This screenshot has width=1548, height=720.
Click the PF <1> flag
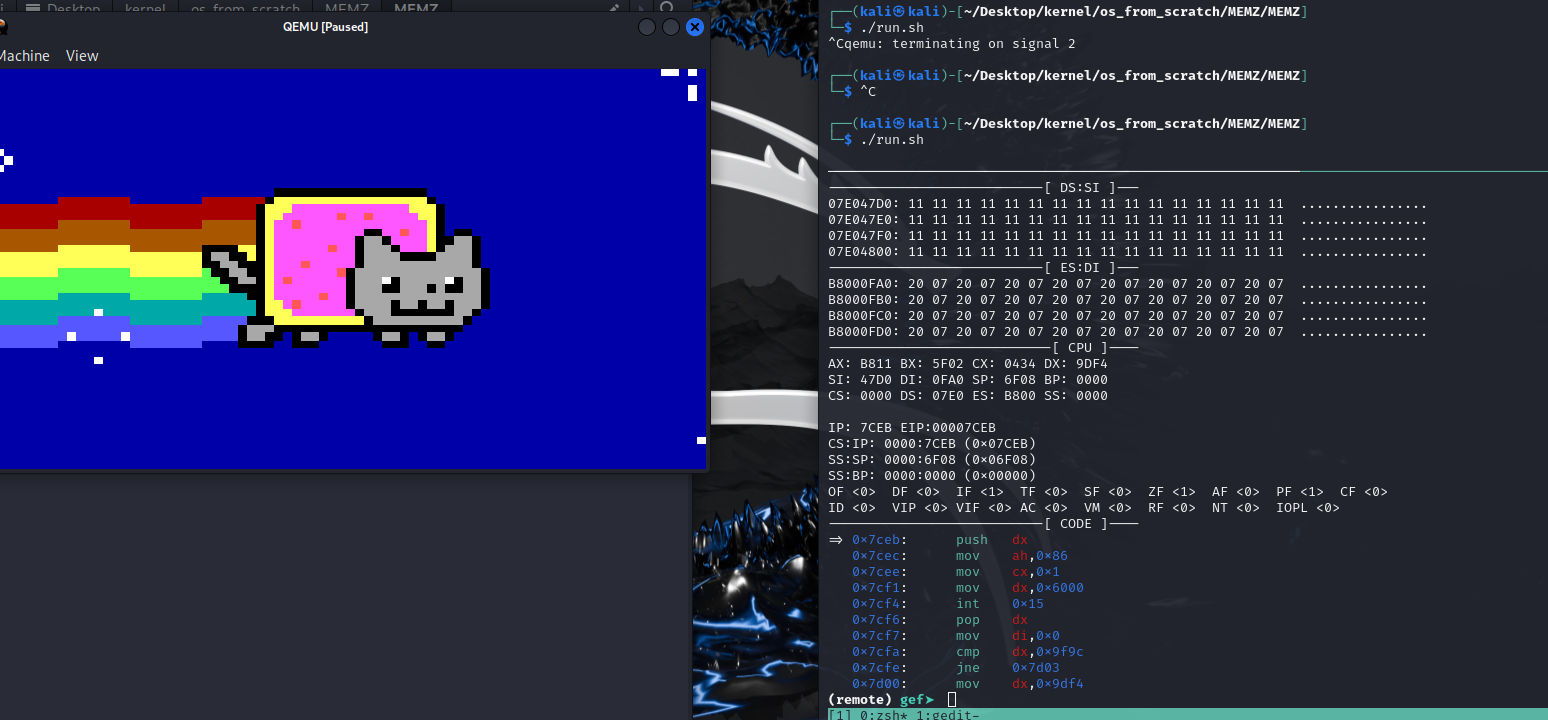1300,492
